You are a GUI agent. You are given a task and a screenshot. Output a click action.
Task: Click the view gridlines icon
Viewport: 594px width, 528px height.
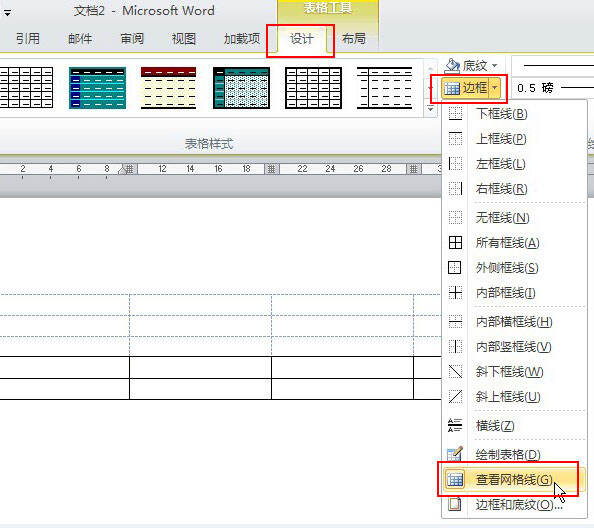point(455,480)
